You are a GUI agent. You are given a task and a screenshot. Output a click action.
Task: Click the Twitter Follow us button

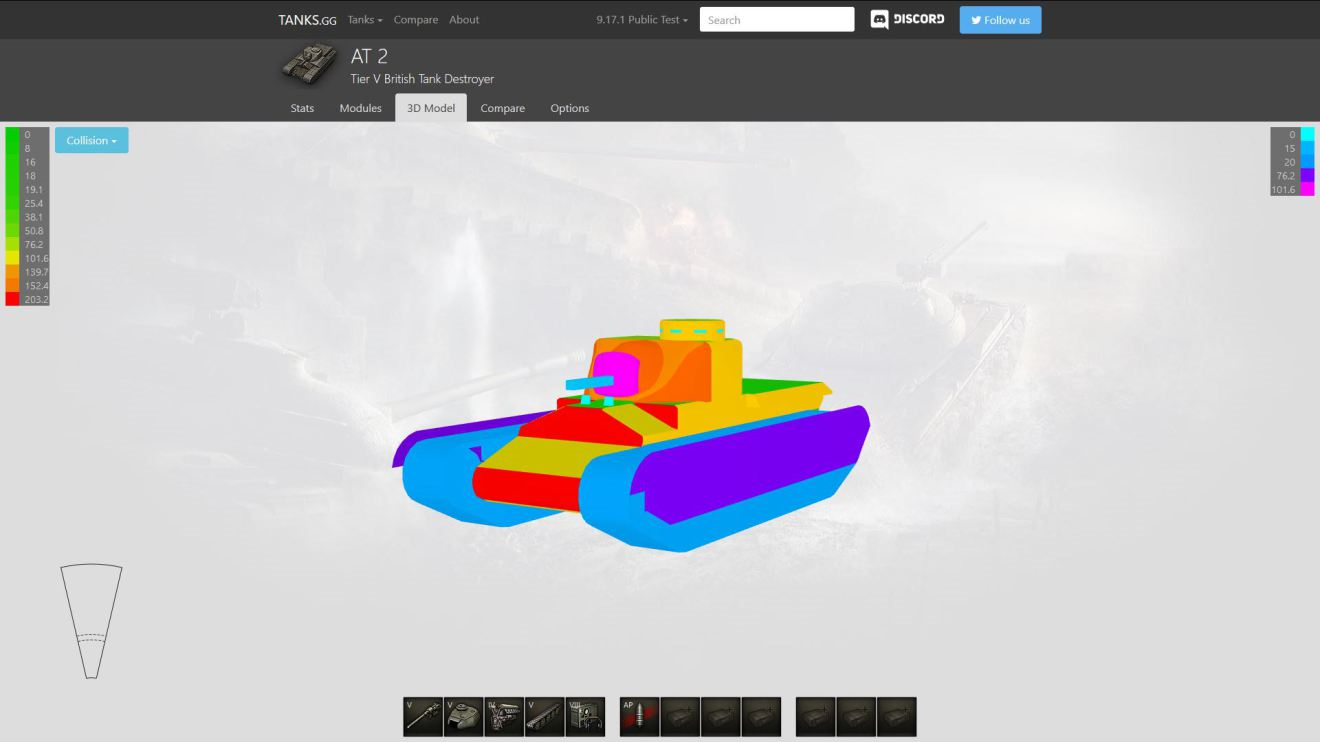point(1000,20)
